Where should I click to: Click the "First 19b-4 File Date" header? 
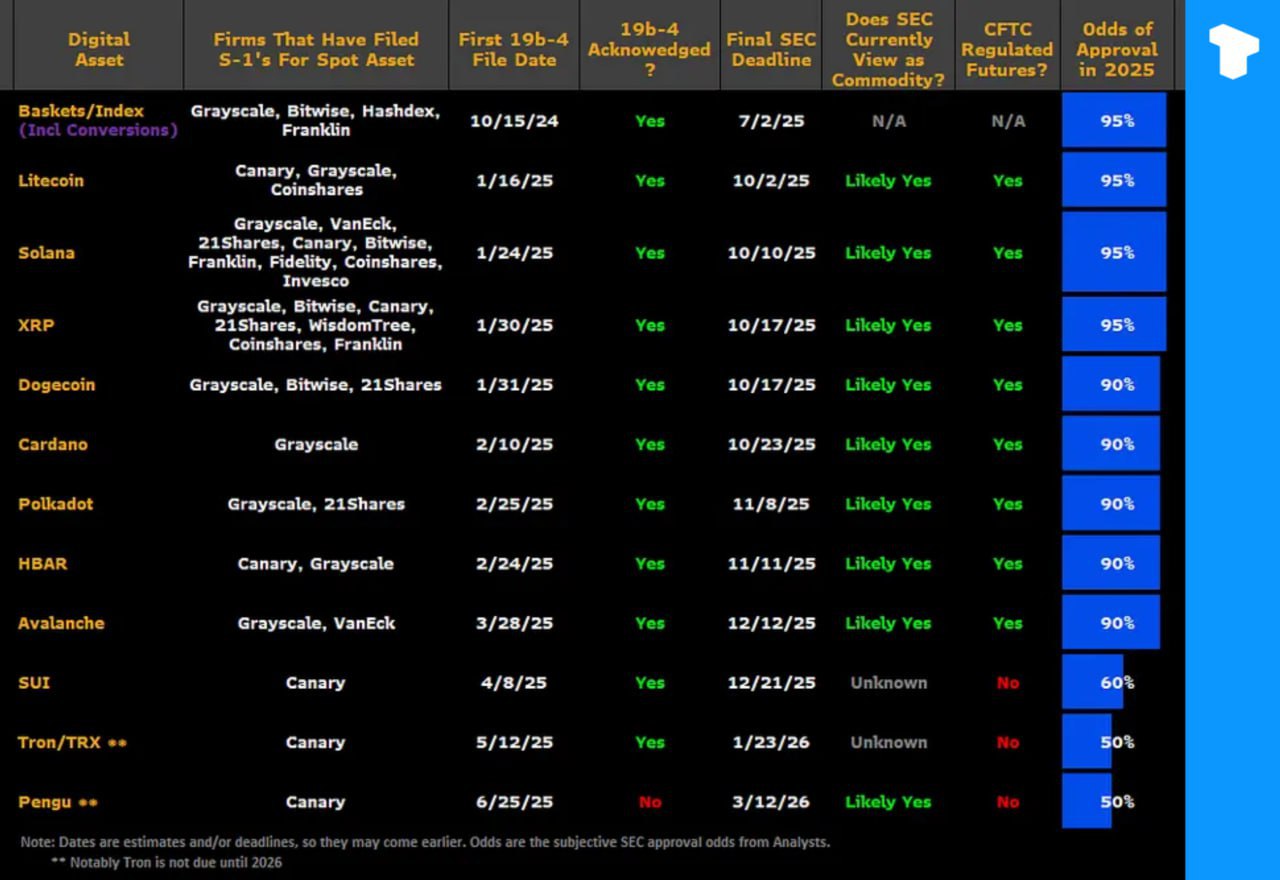coord(514,50)
